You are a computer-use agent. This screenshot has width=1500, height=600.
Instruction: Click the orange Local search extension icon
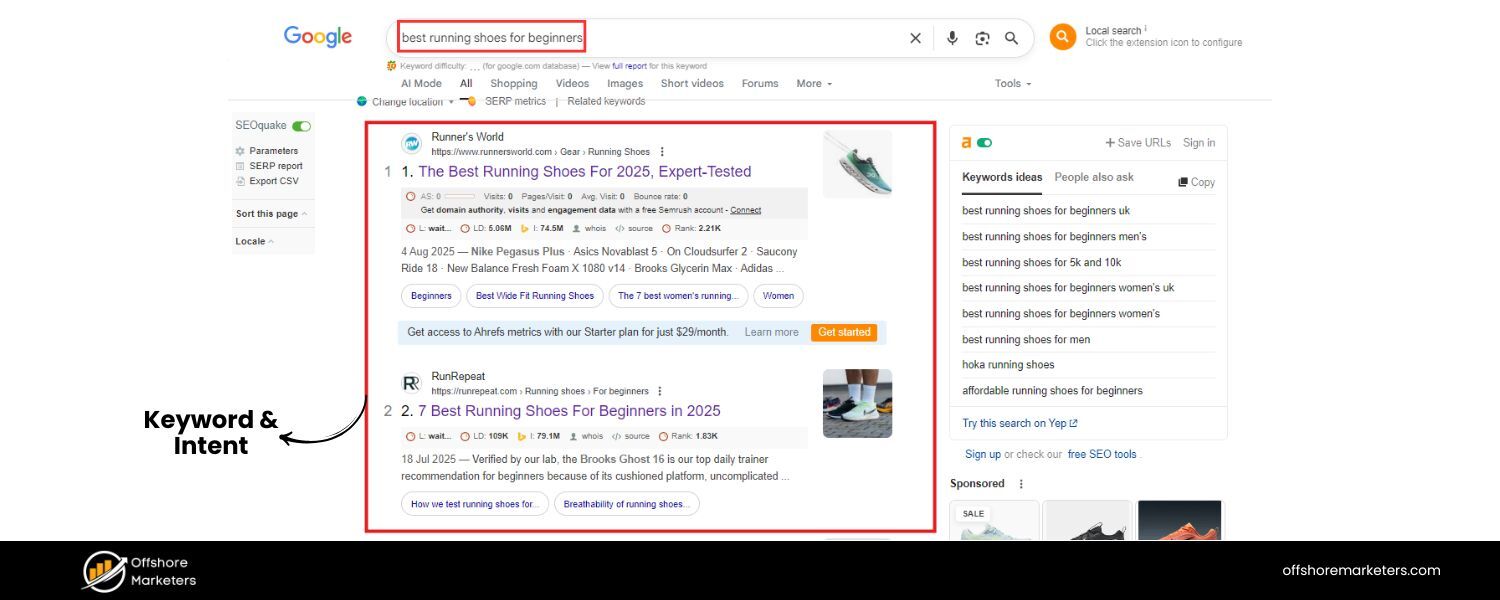(1062, 37)
